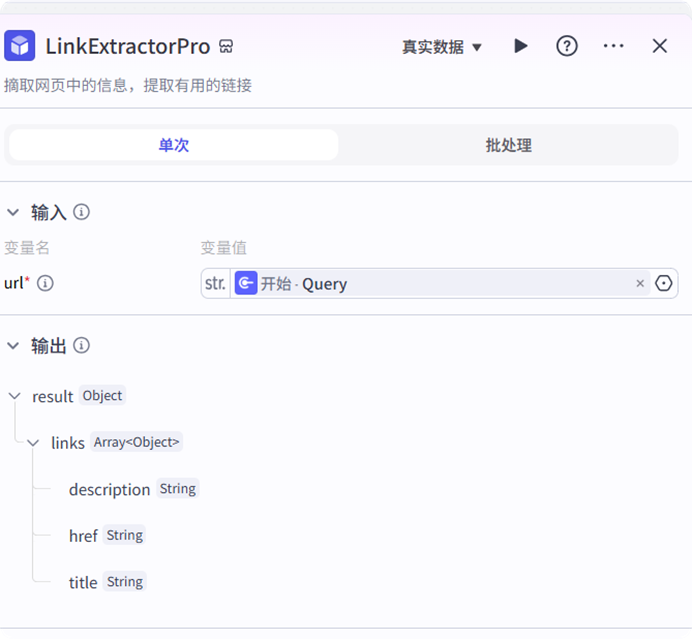Image resolution: width=692 pixels, height=639 pixels.
Task: Click the variable selector icon in url field
Action: pos(664,283)
